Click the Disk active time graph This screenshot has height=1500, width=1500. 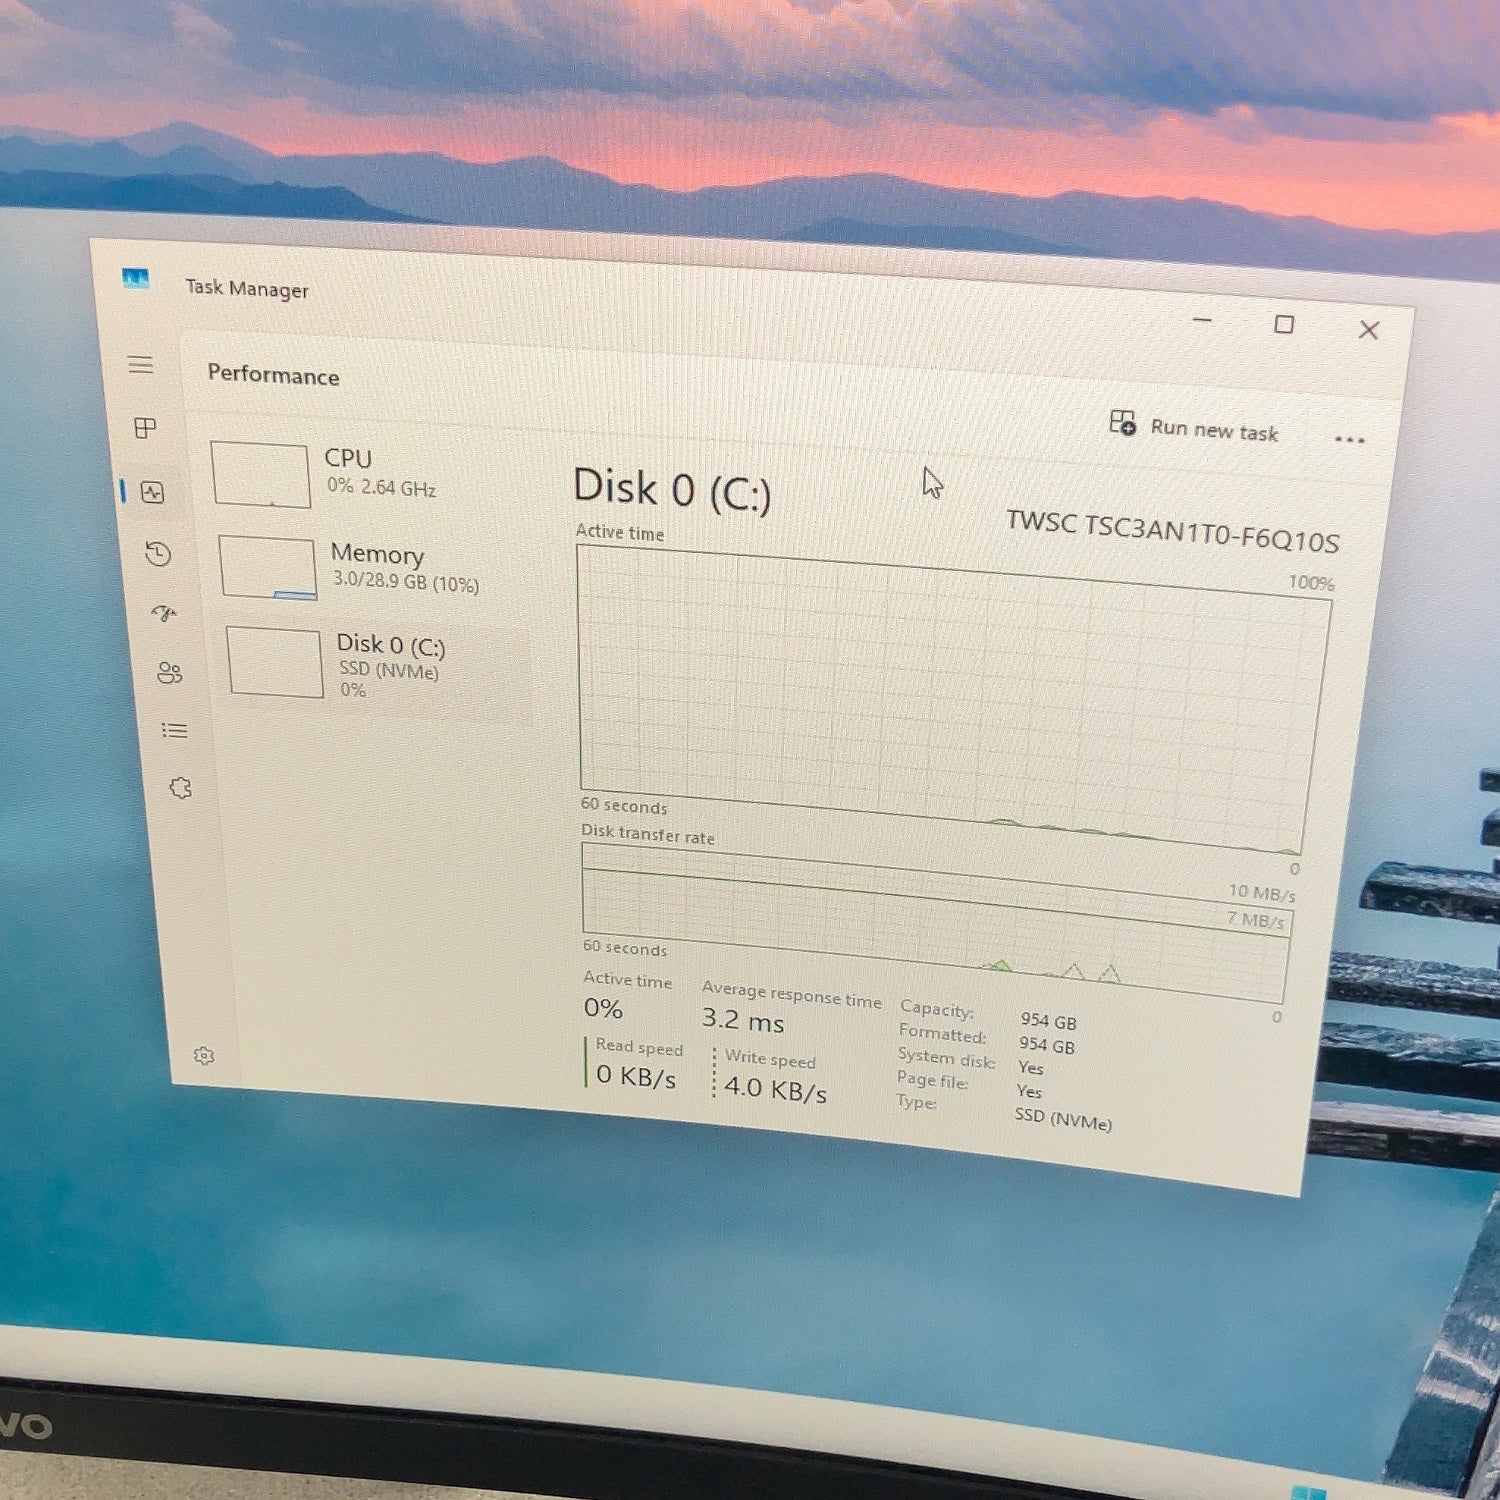pos(955,699)
